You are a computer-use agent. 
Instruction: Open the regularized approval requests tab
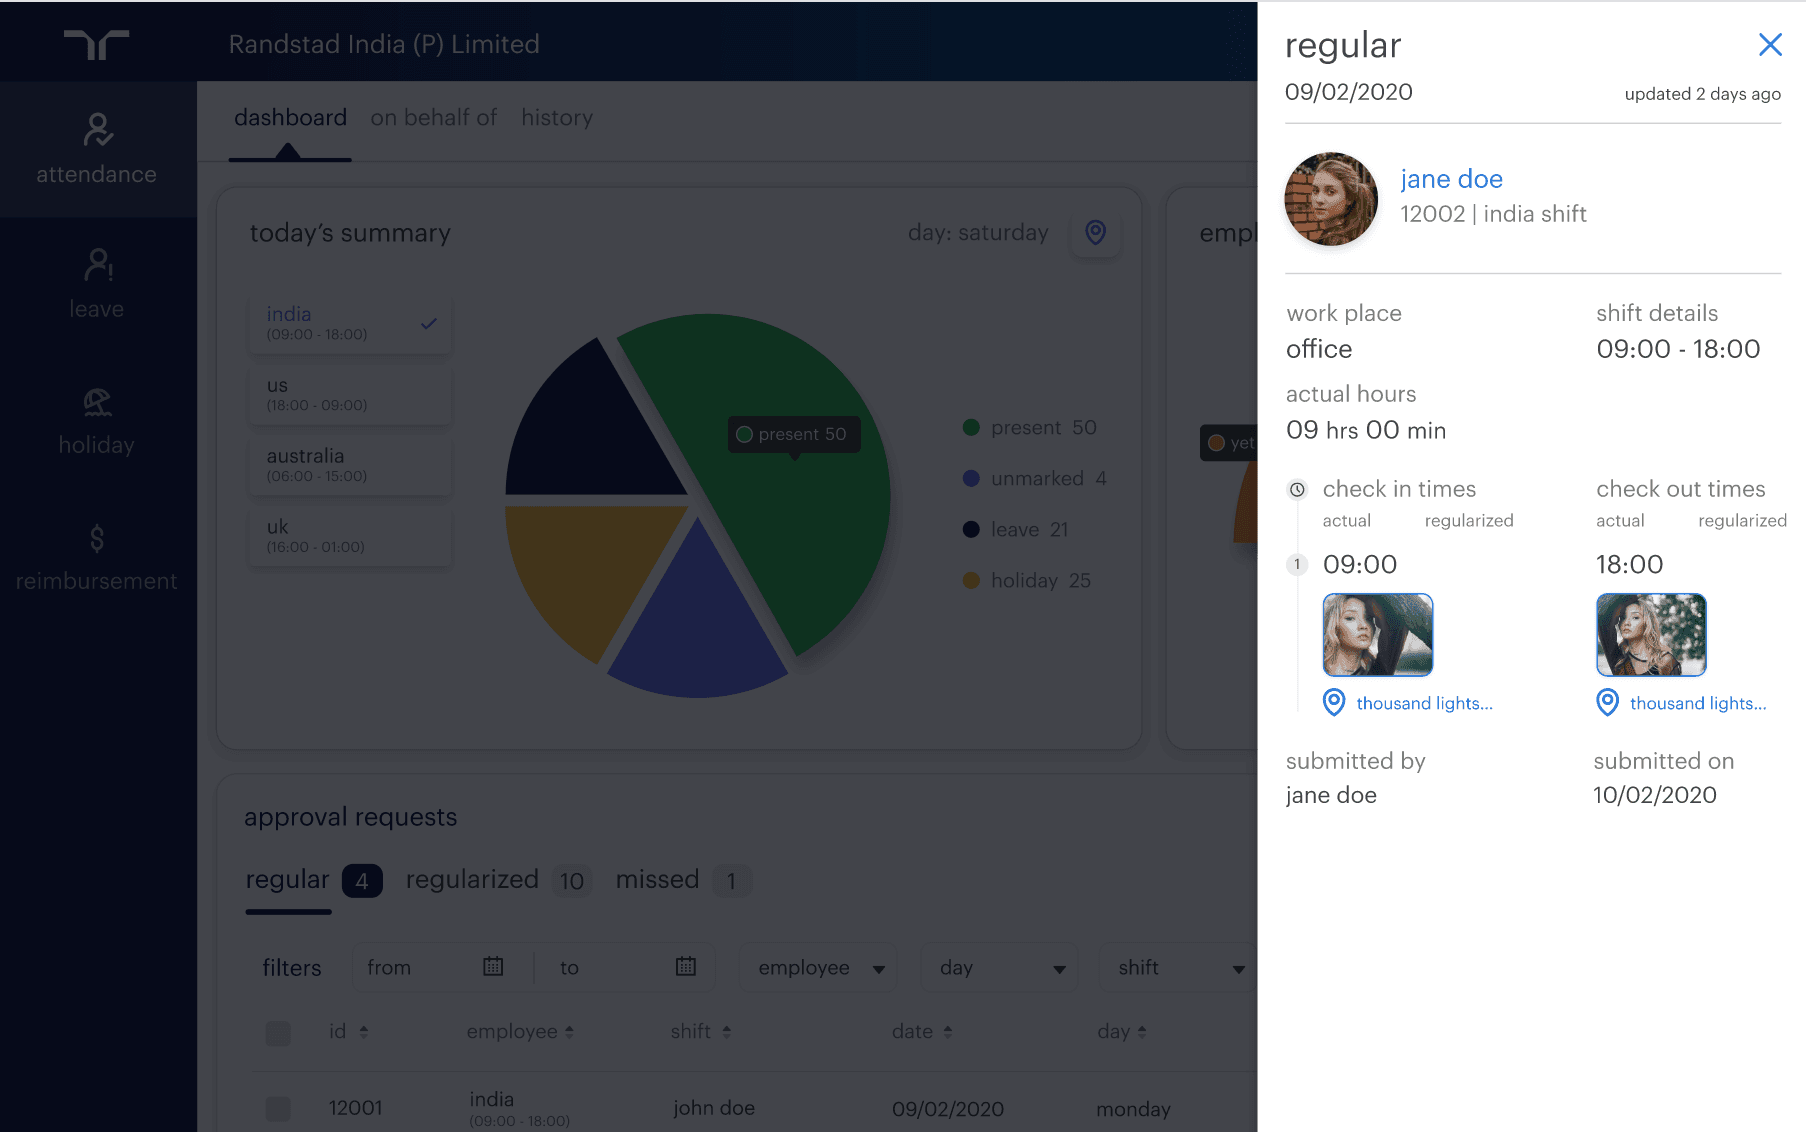pos(498,880)
